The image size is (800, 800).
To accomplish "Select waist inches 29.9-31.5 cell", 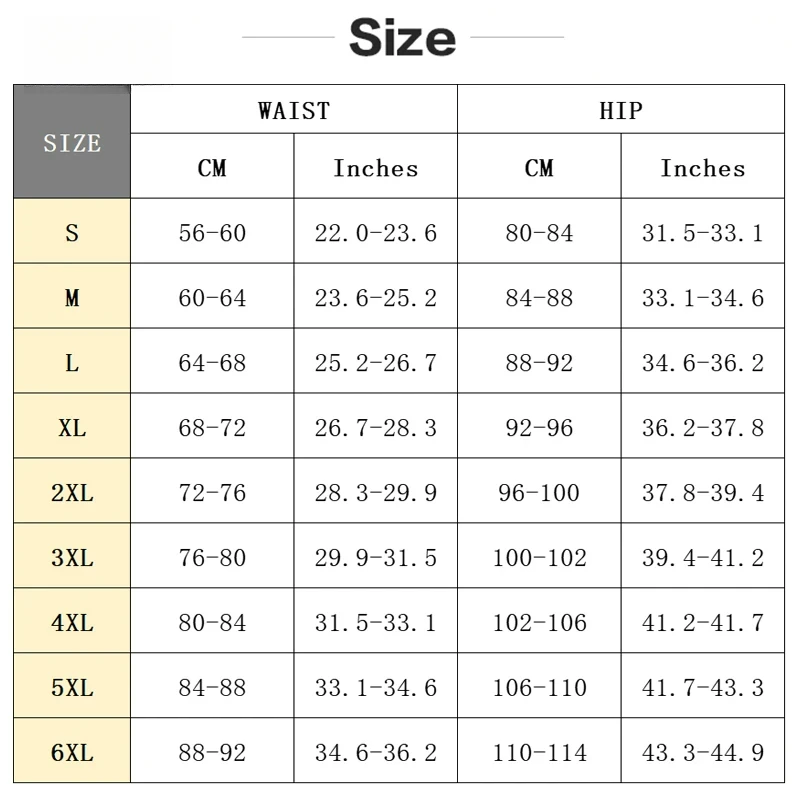I will (376, 556).
